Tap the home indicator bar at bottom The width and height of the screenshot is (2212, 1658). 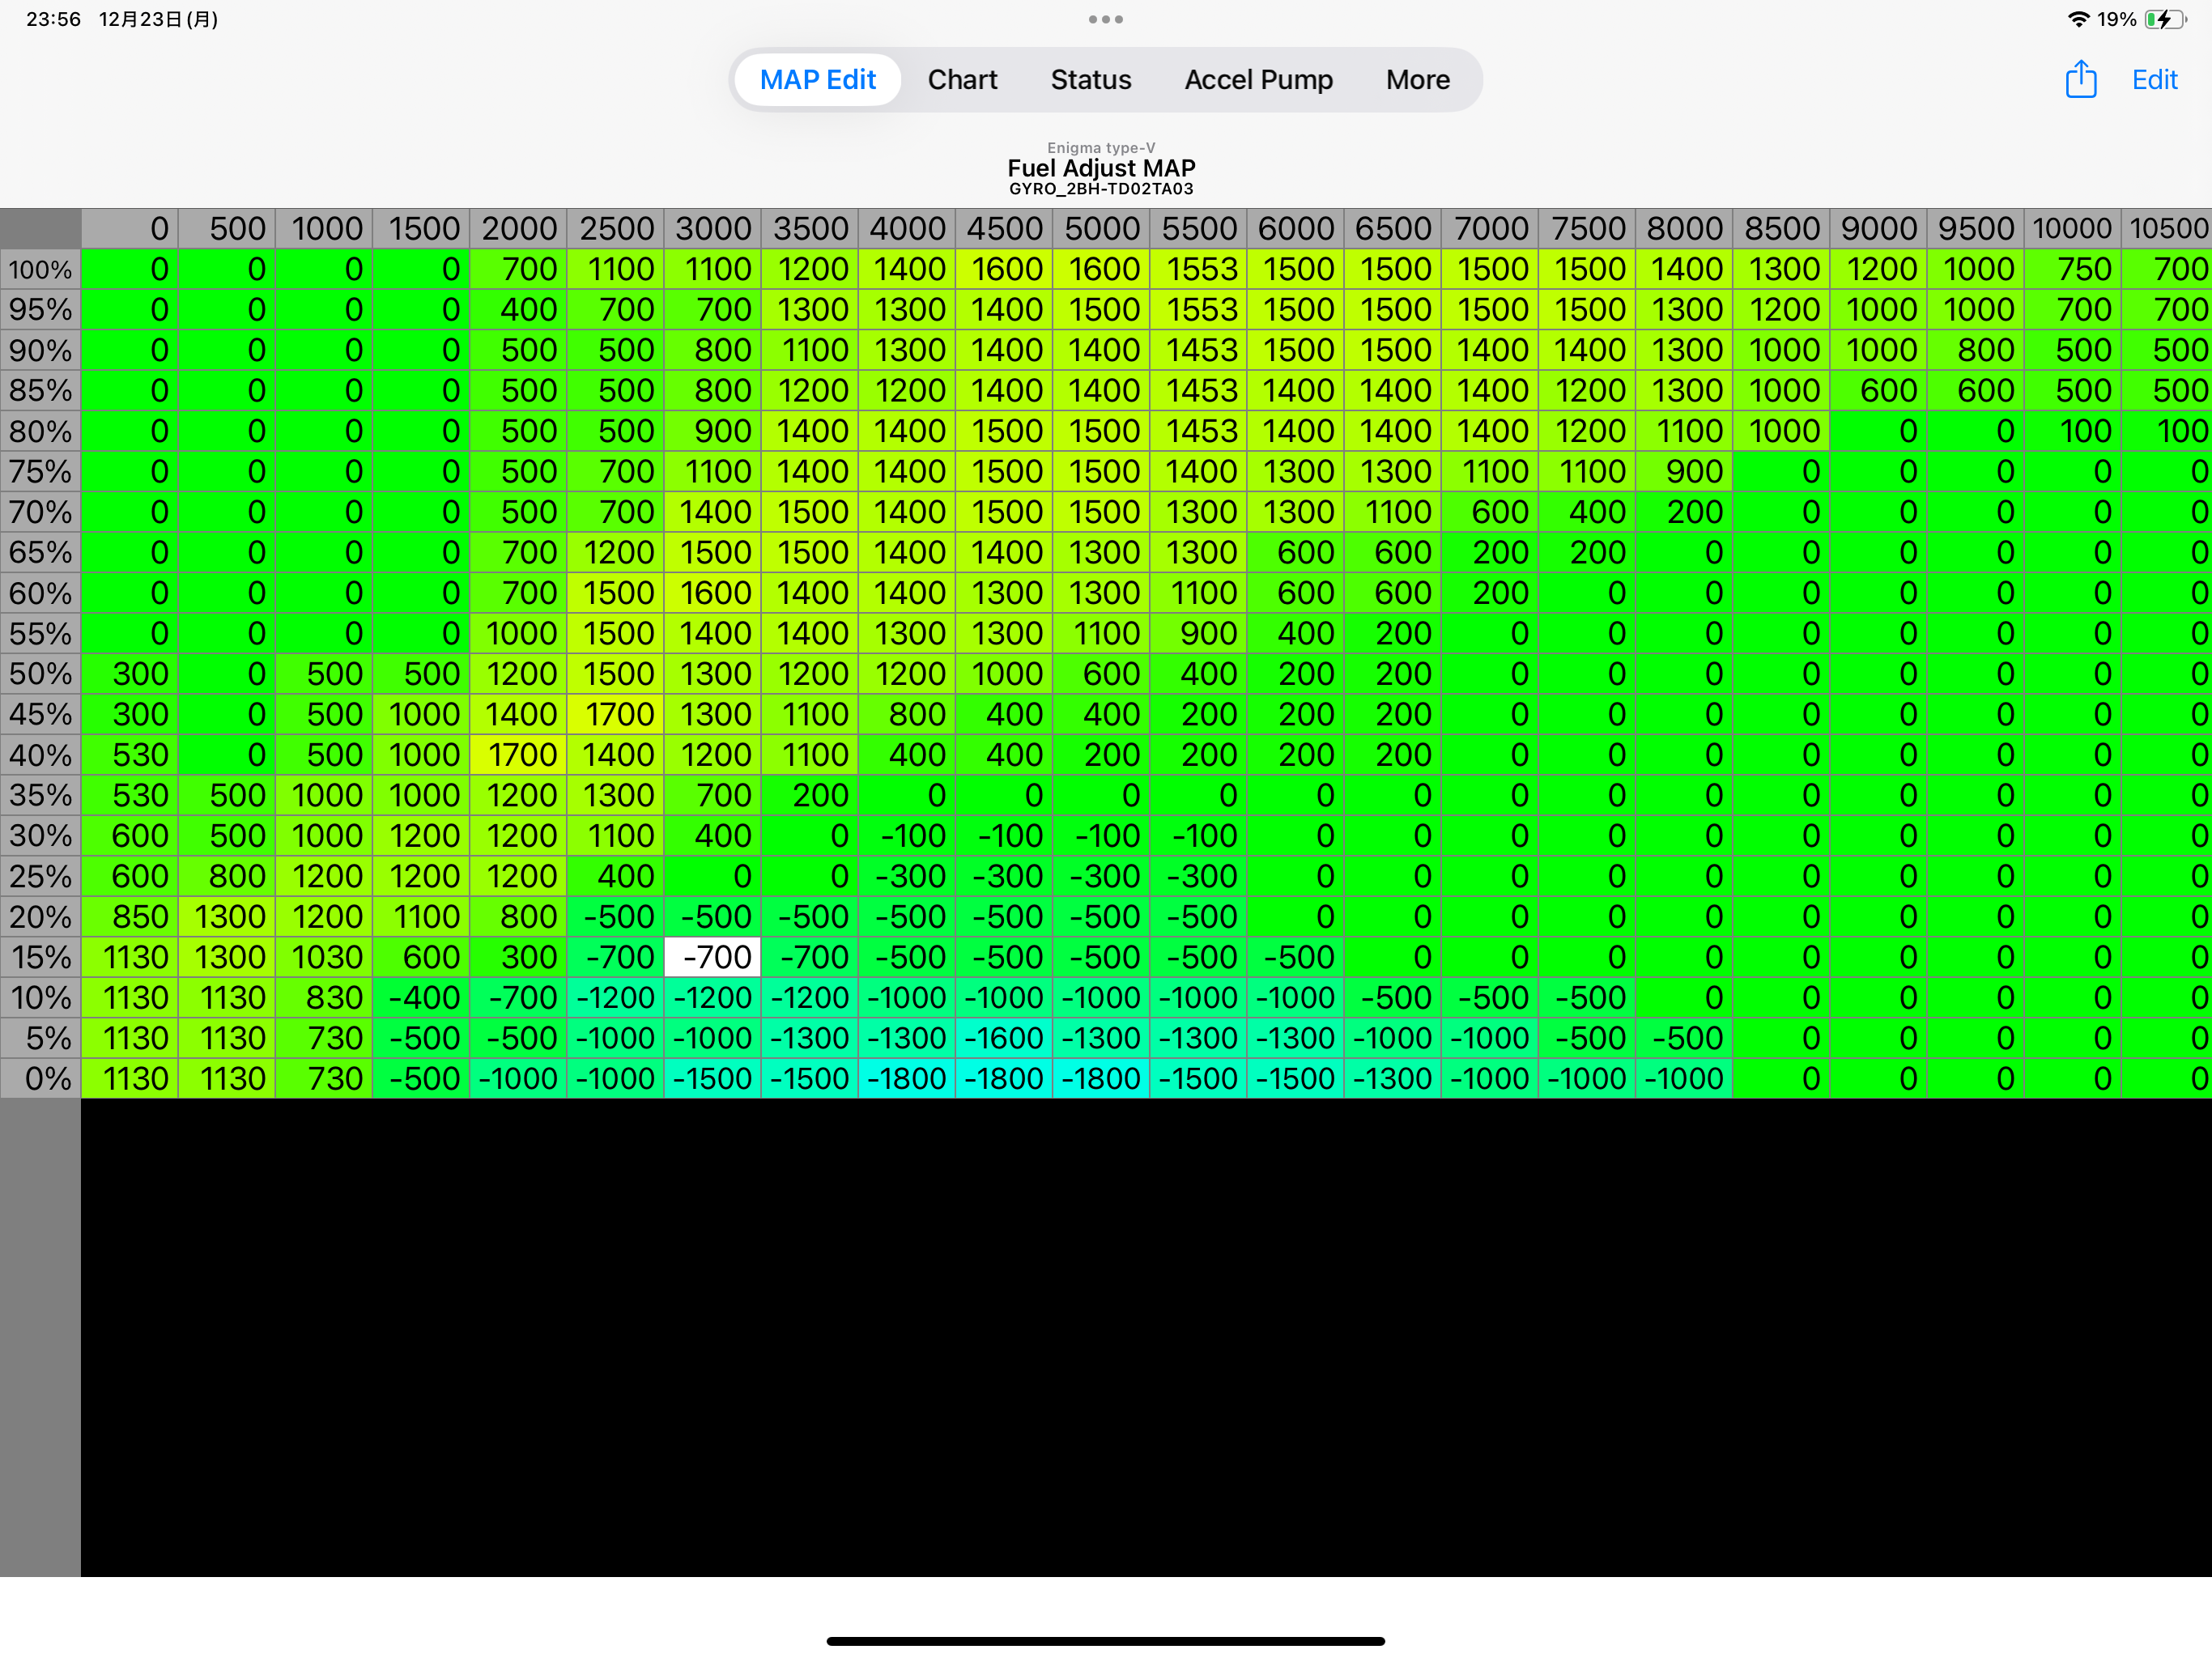[x=1105, y=1641]
